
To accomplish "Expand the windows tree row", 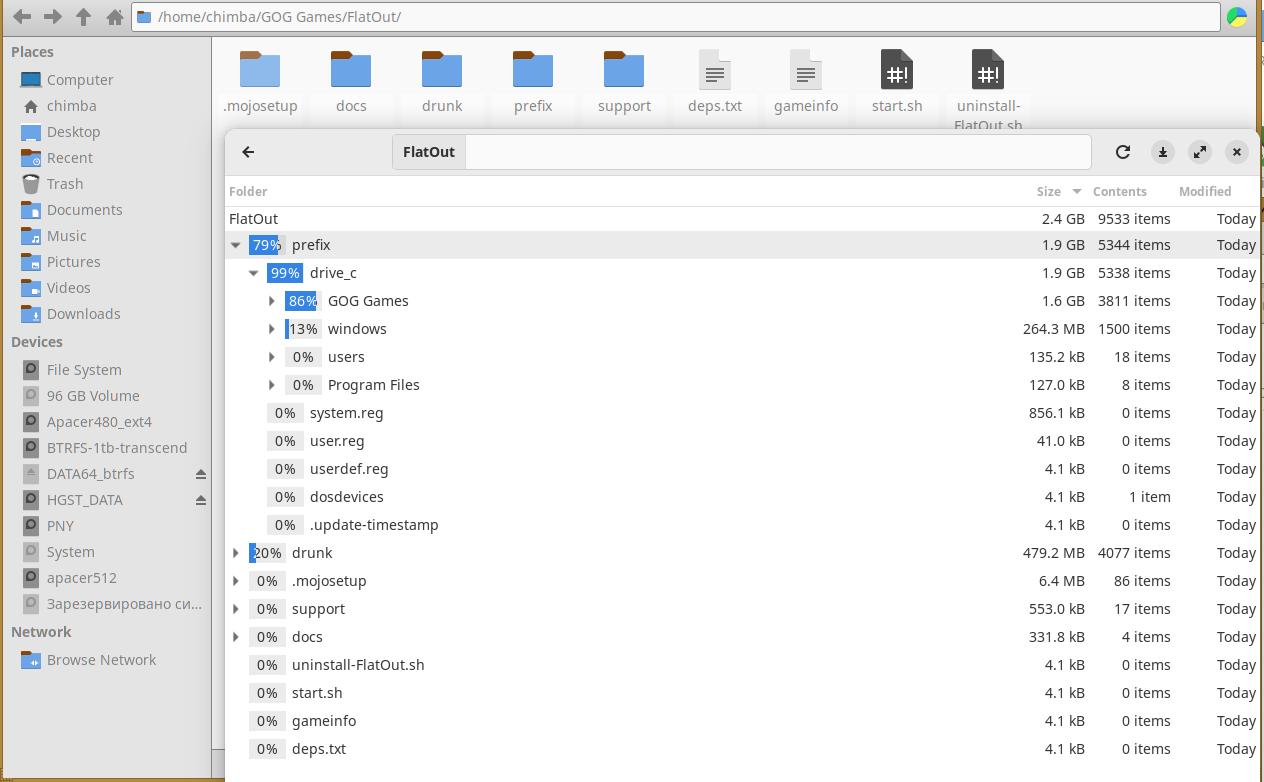I will [272, 329].
